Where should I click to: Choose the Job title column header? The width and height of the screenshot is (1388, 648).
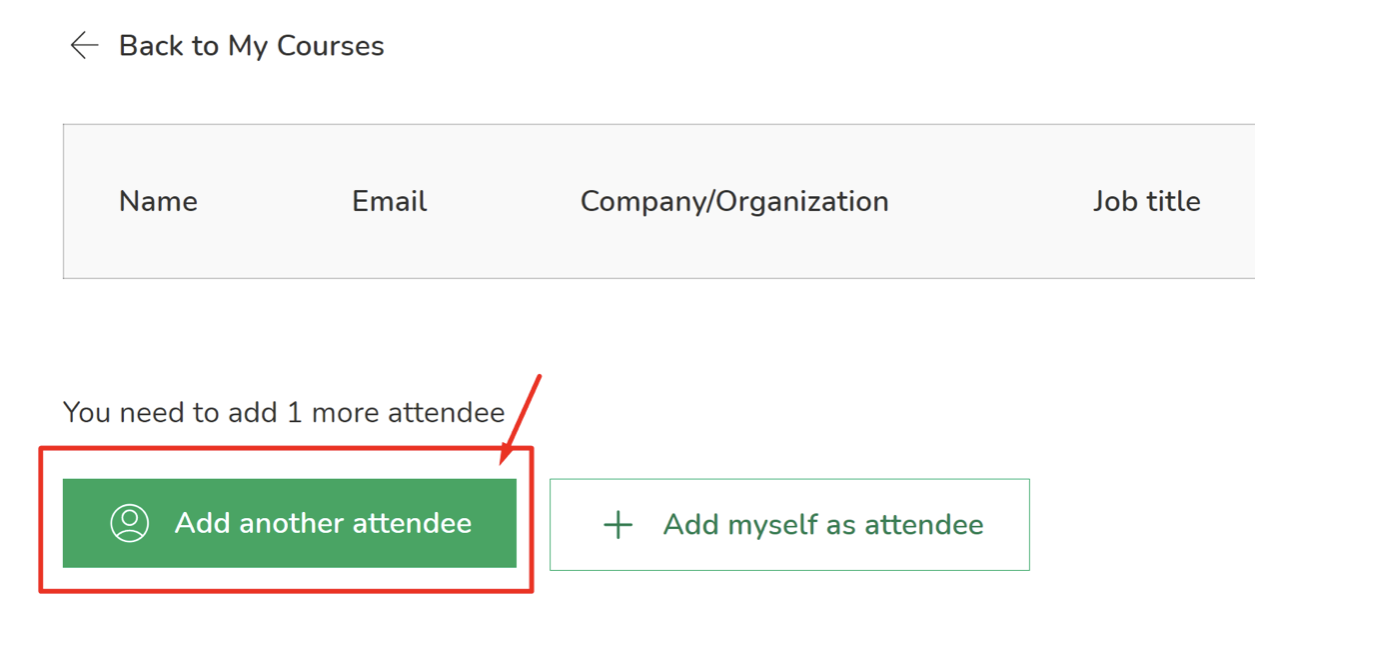click(x=1146, y=201)
